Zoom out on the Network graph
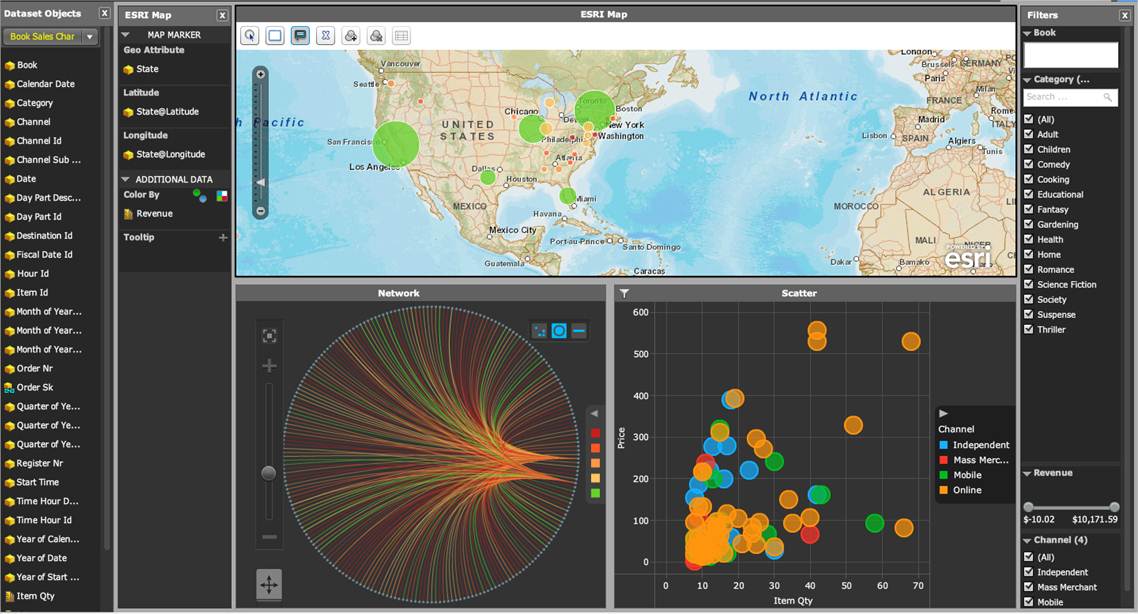This screenshot has width=1138, height=614. pos(269,537)
